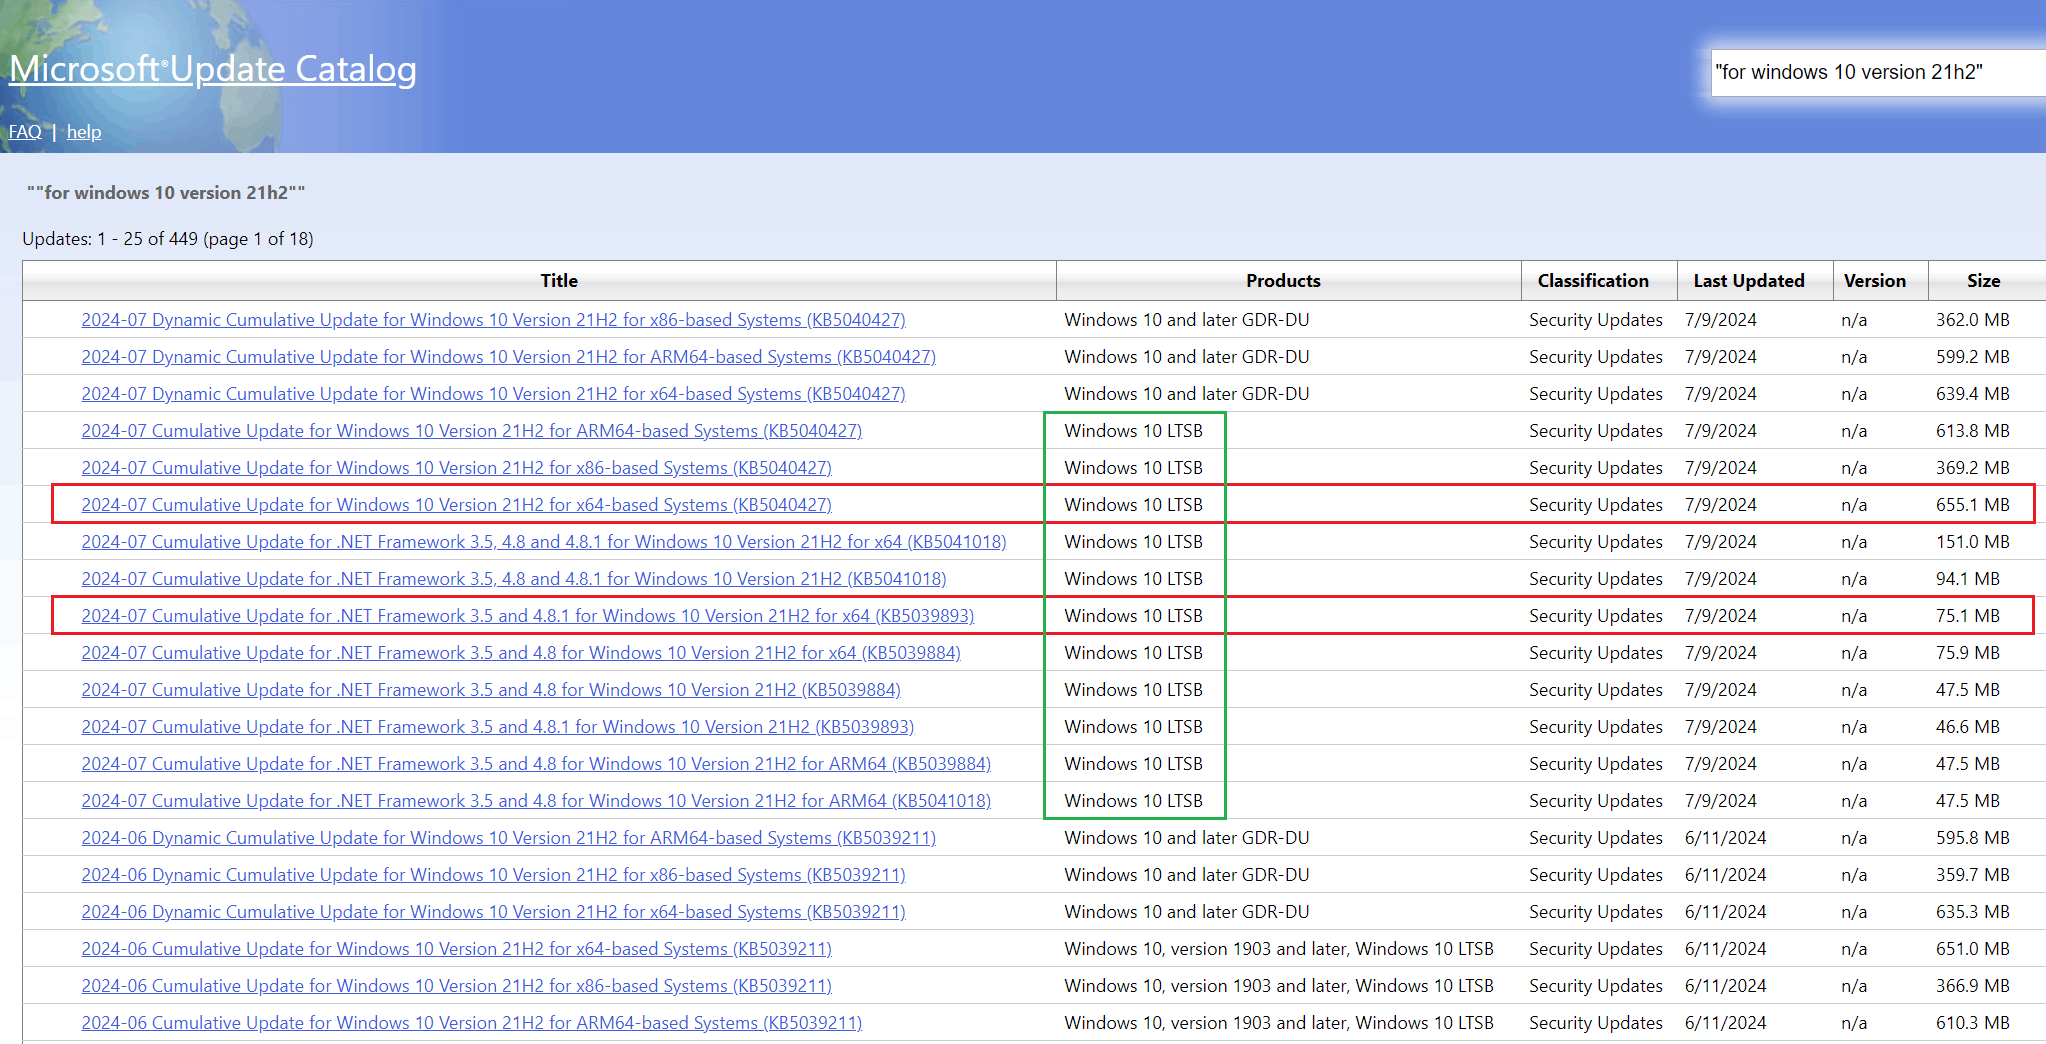Open 2024-06 Cumulative Update x86-based Systems KB5039211 (366.9 MB)
Image resolution: width=2046 pixels, height=1044 pixels.
tap(456, 986)
